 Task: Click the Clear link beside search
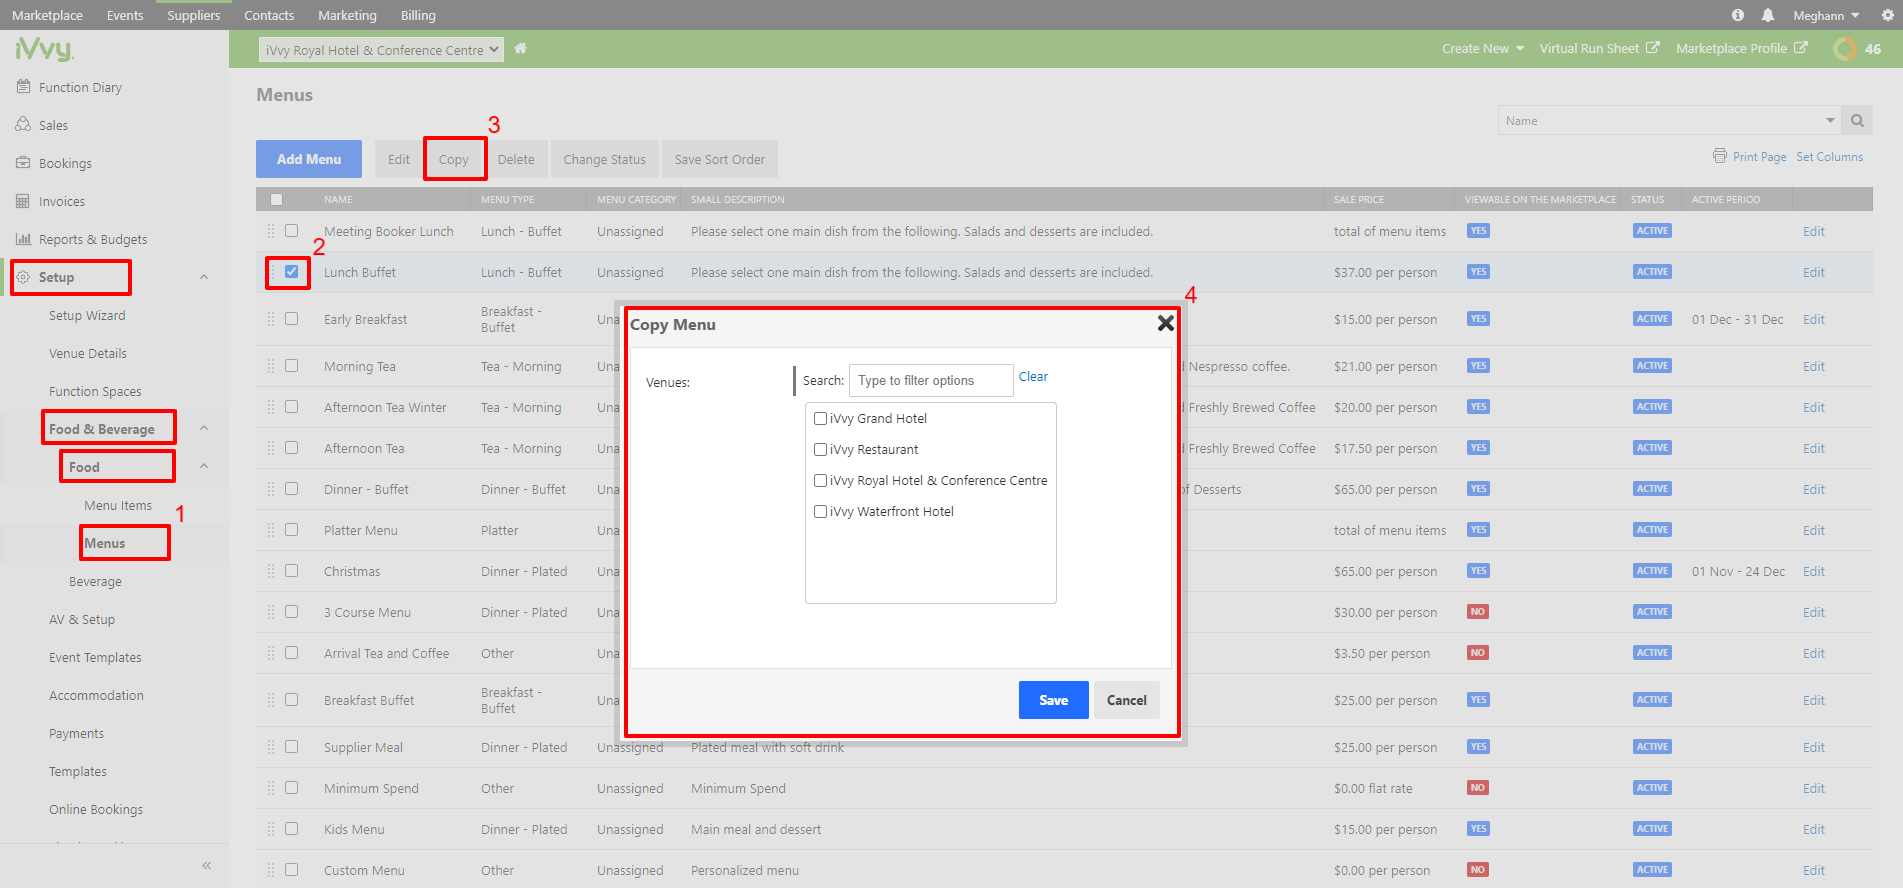1033,377
